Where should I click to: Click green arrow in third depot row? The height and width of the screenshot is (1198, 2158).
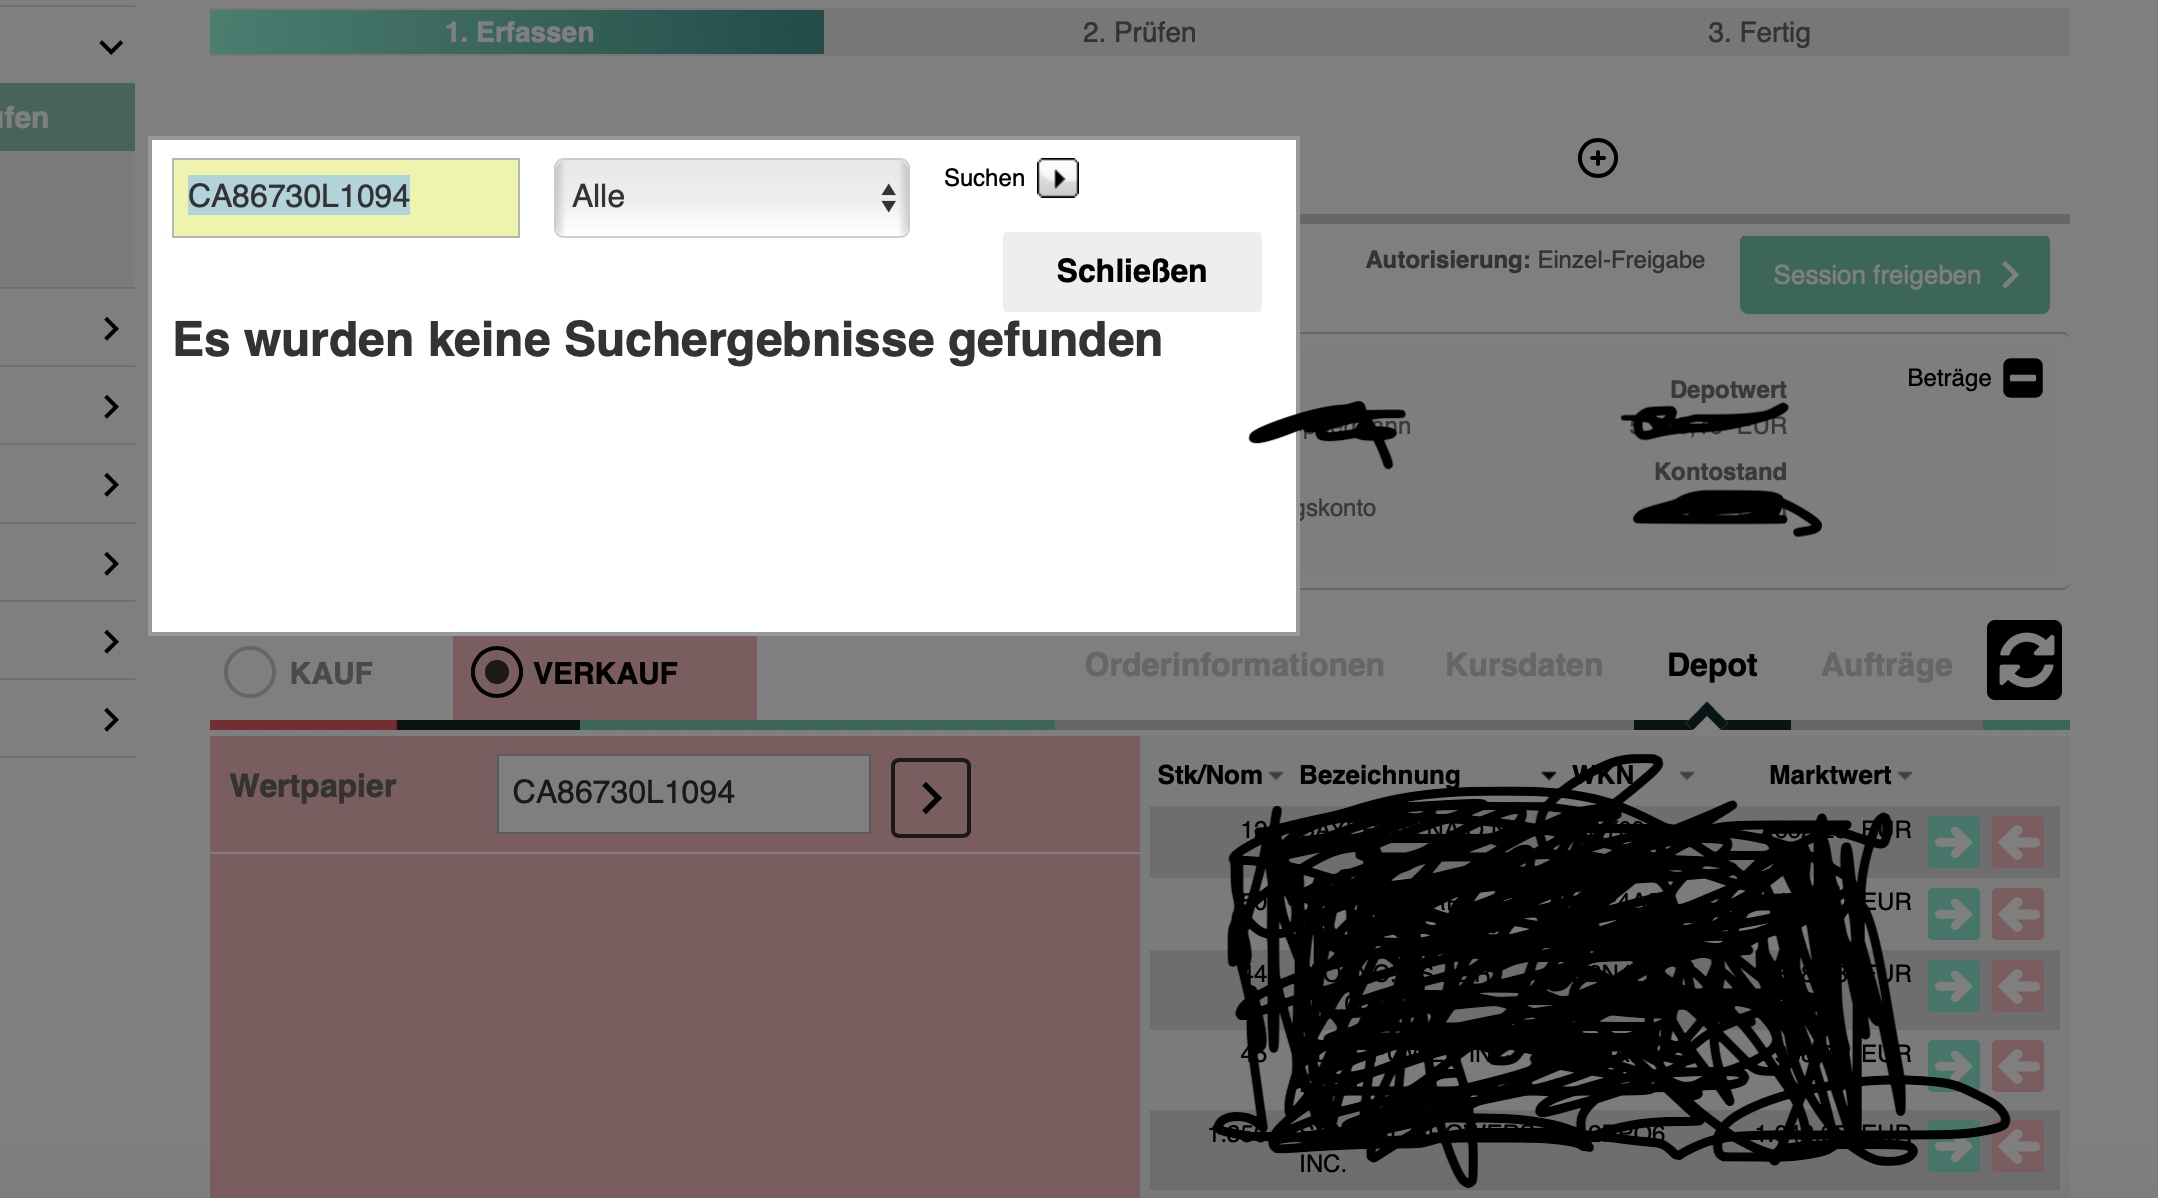tap(1953, 986)
